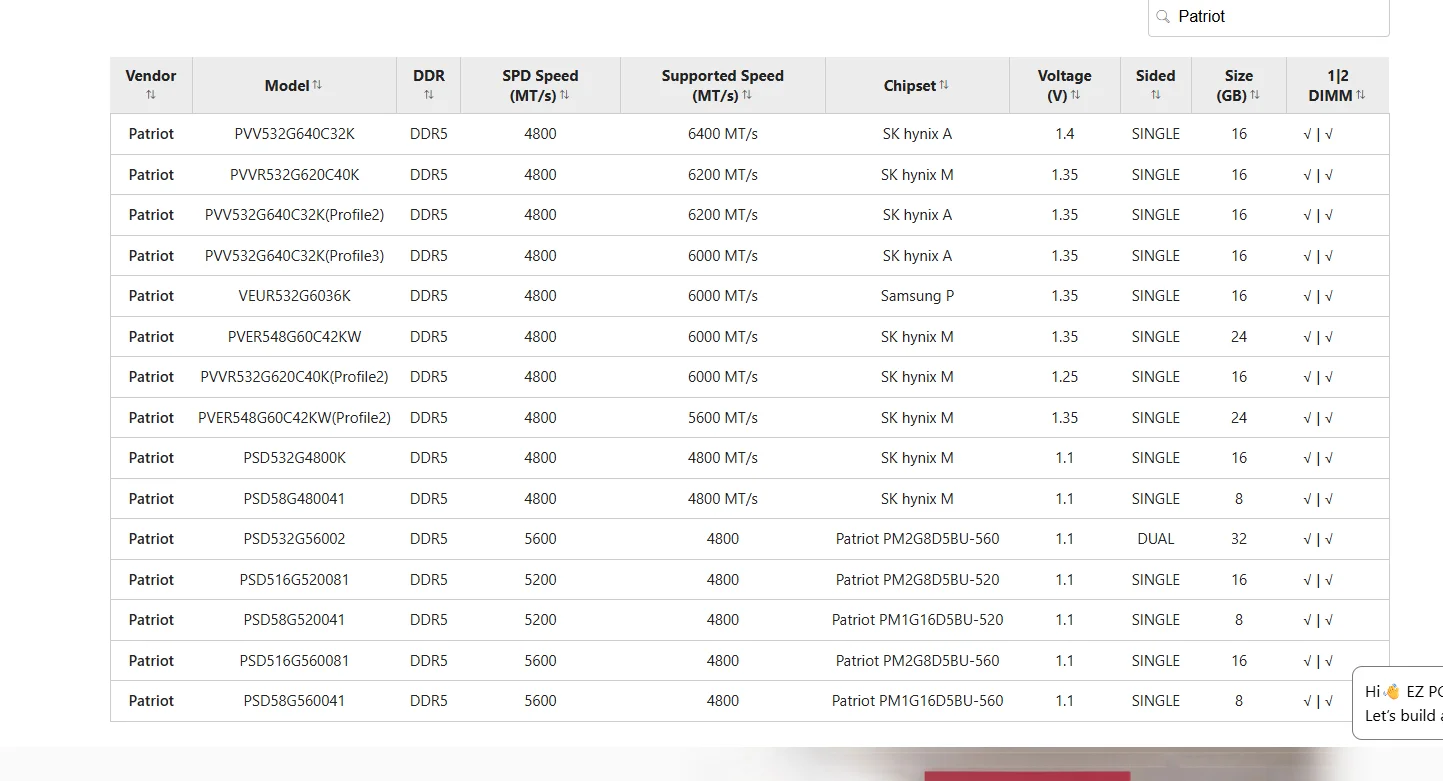This screenshot has height=781, width=1443.
Task: Click 6200 MT/s in PVVR532G620C40K row
Action: (723, 175)
